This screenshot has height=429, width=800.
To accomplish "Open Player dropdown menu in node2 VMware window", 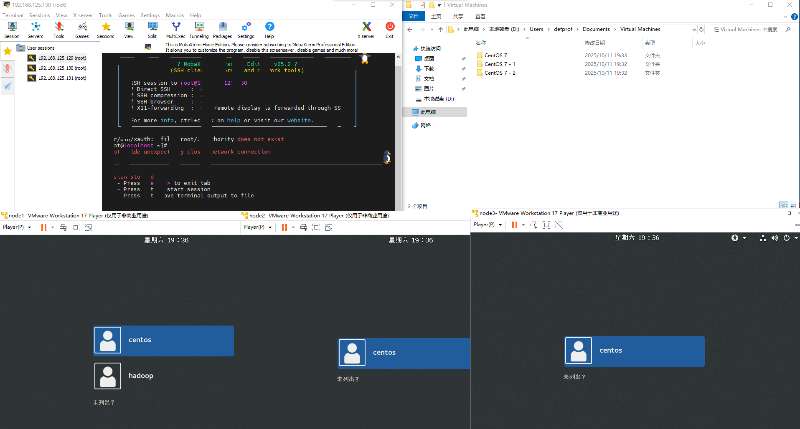I will tap(258, 227).
